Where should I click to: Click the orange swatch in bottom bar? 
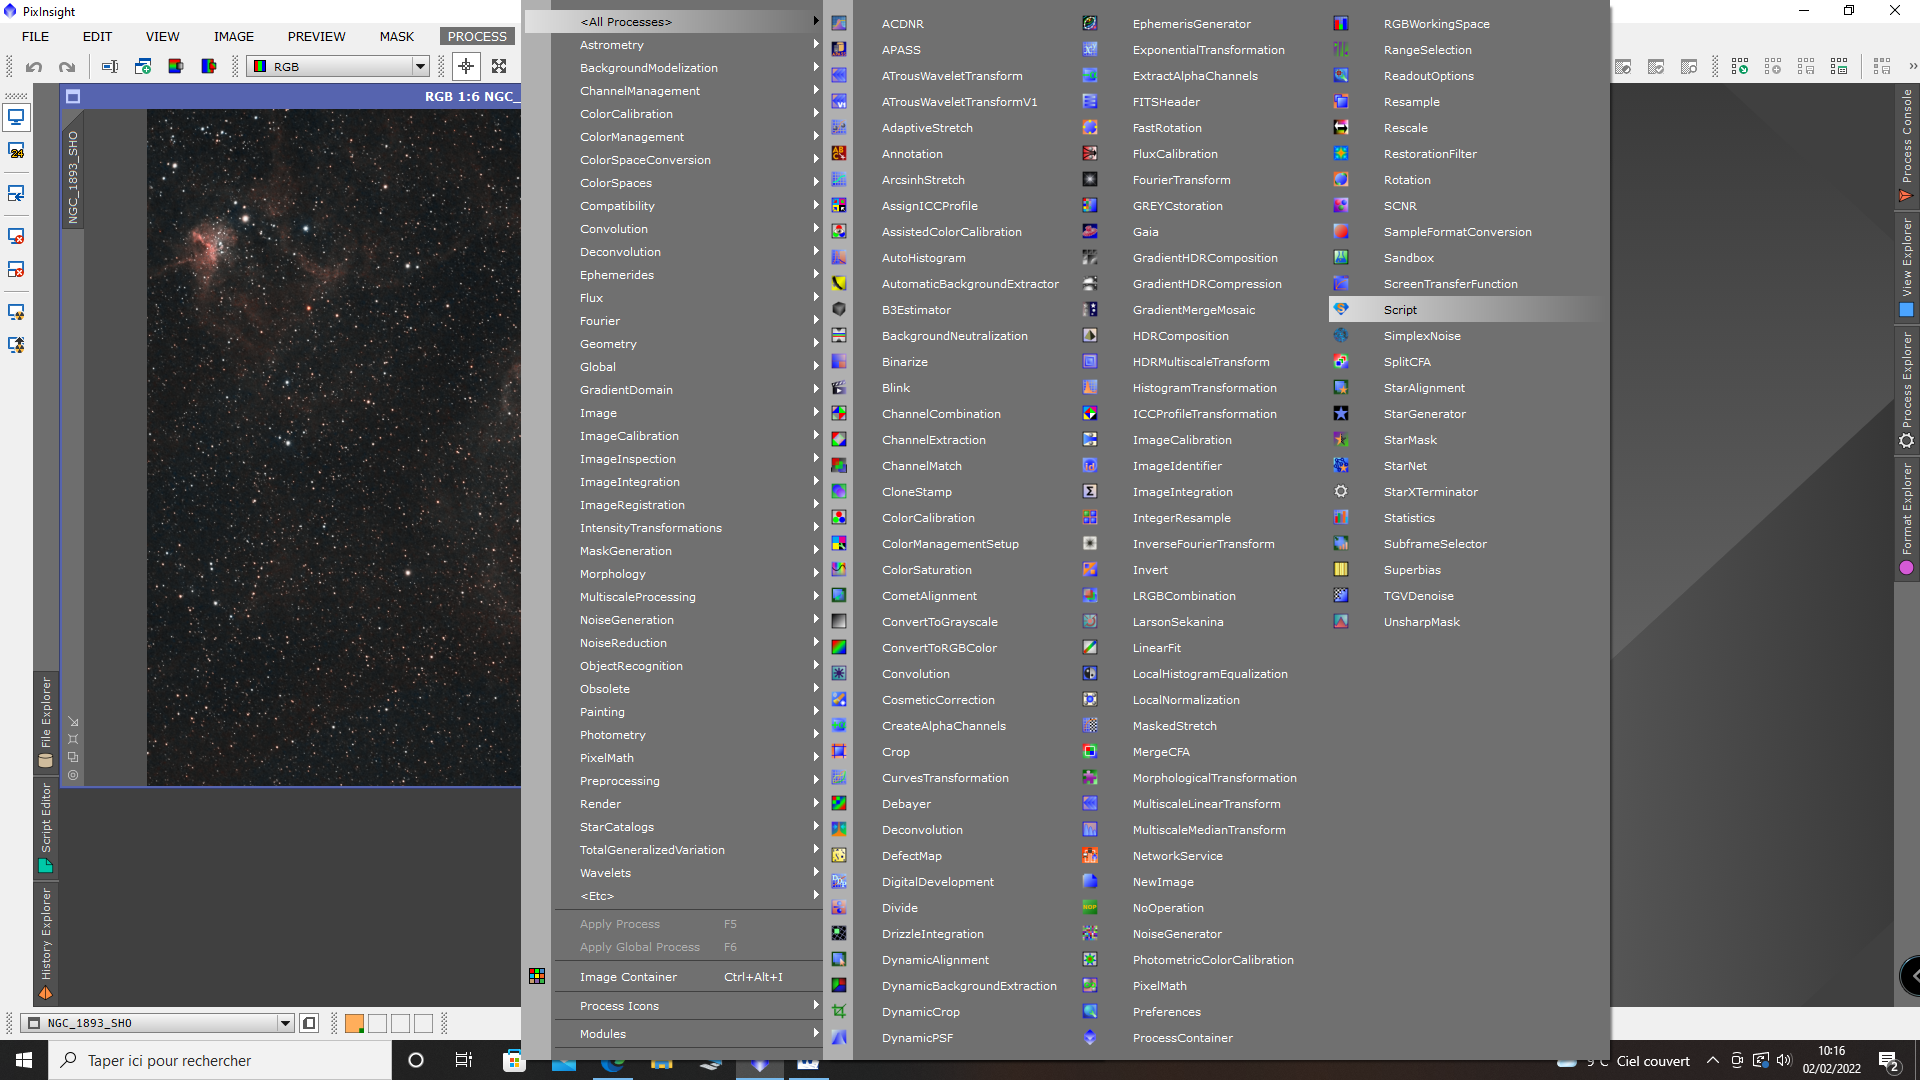point(354,1023)
